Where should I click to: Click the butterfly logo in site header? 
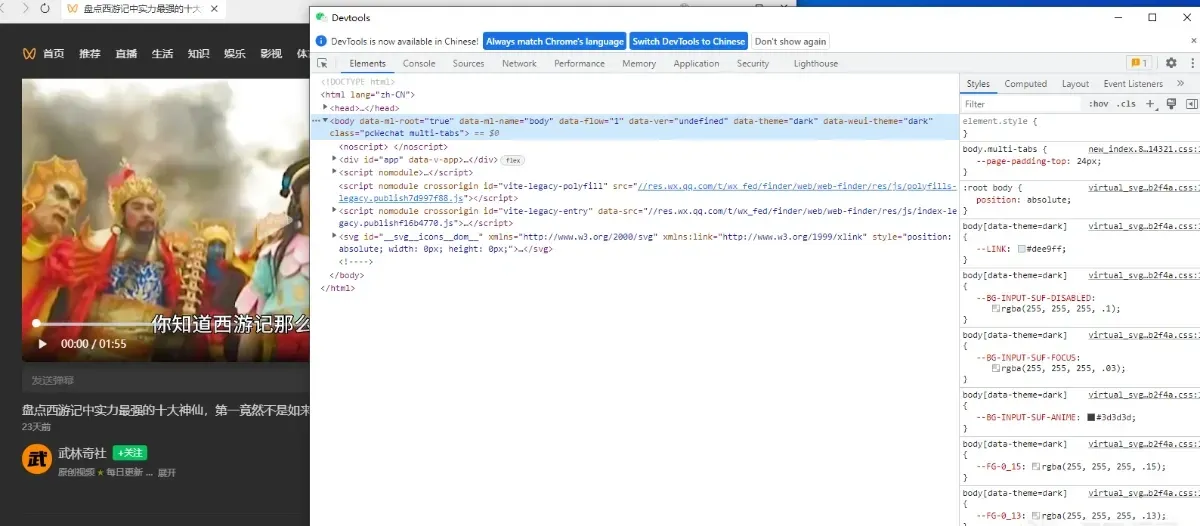coord(30,53)
